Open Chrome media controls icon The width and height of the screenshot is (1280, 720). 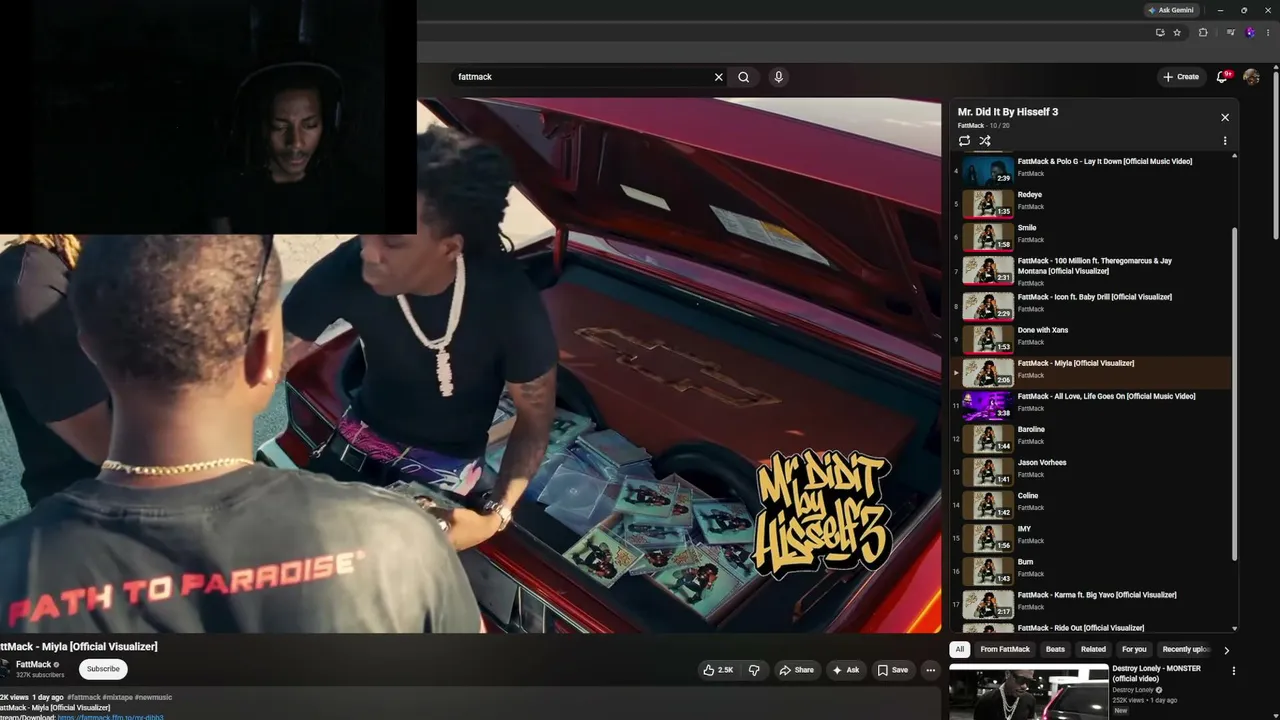[1231, 32]
